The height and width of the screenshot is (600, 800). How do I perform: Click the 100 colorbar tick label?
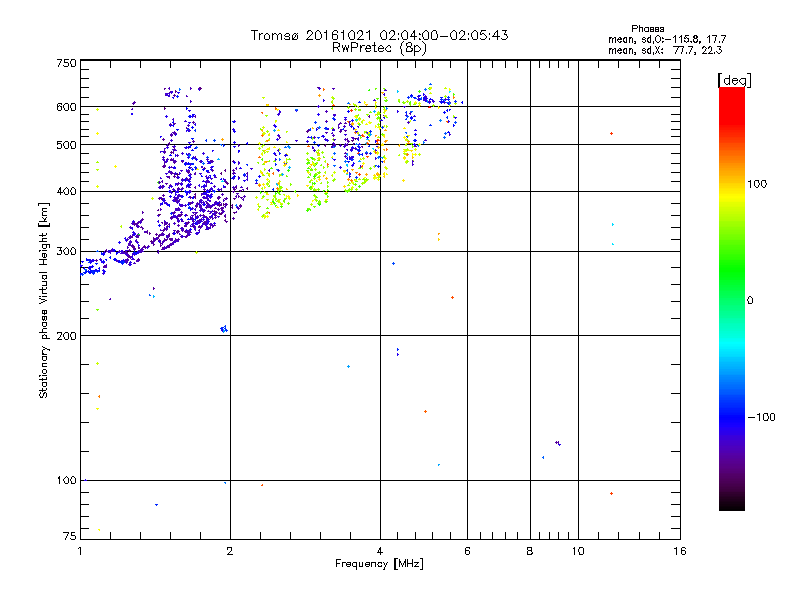tap(759, 184)
